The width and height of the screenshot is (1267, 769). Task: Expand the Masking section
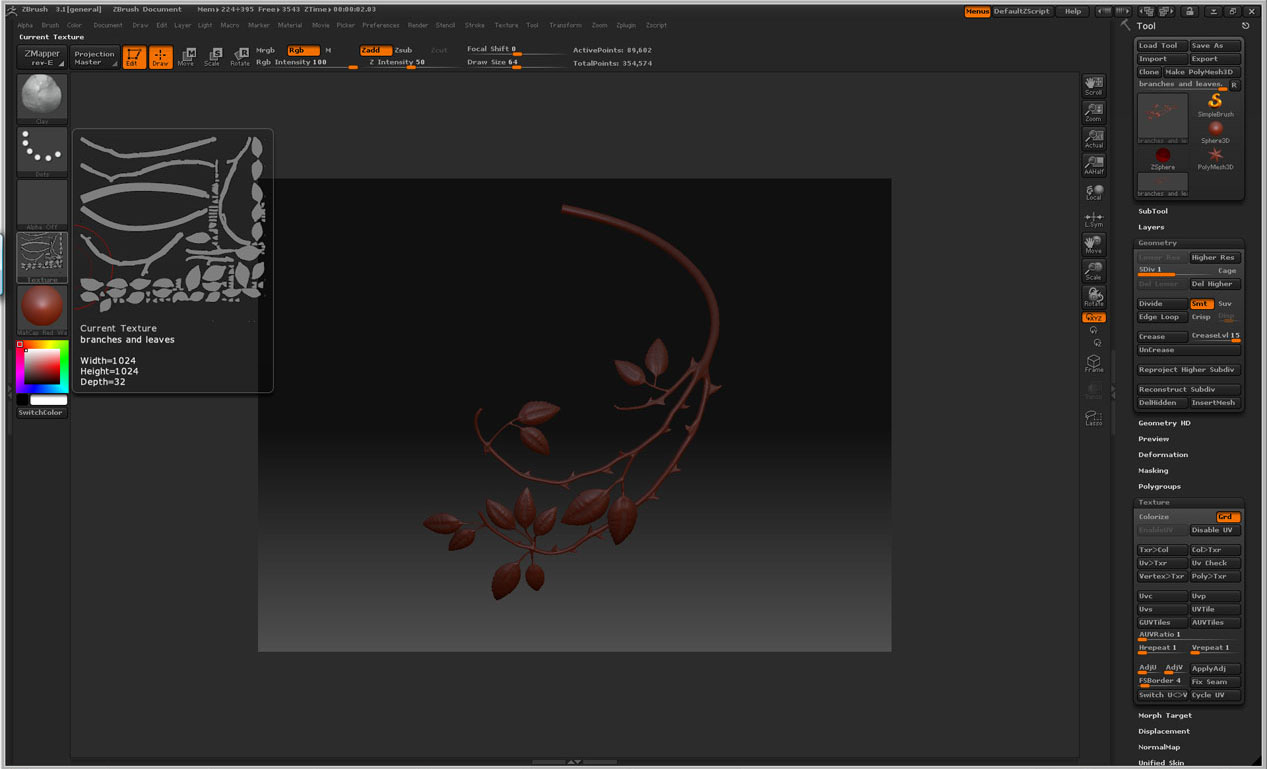[x=1153, y=471]
